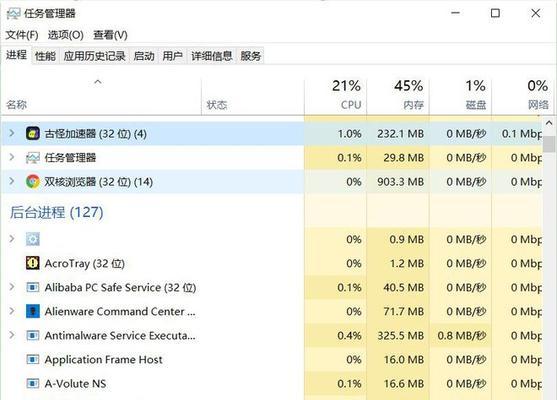Viewport: 557px width, 400px height.
Task: Select the 双核浏览器 Chrome-style icon
Action: tap(33, 182)
